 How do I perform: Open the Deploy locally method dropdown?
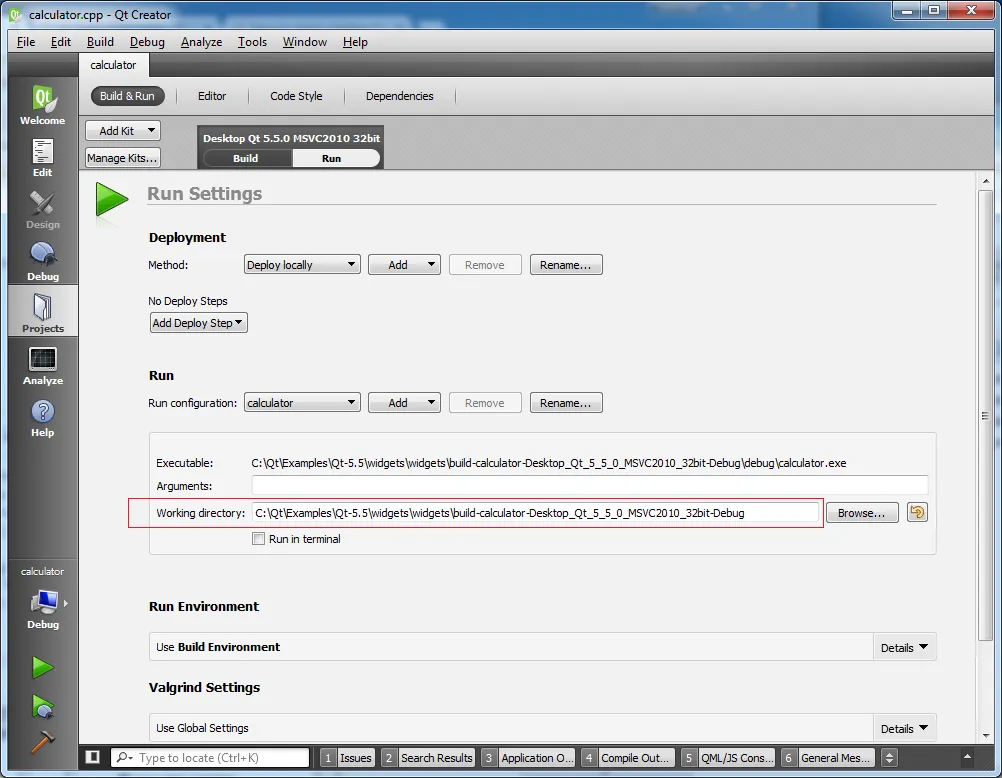click(x=302, y=265)
